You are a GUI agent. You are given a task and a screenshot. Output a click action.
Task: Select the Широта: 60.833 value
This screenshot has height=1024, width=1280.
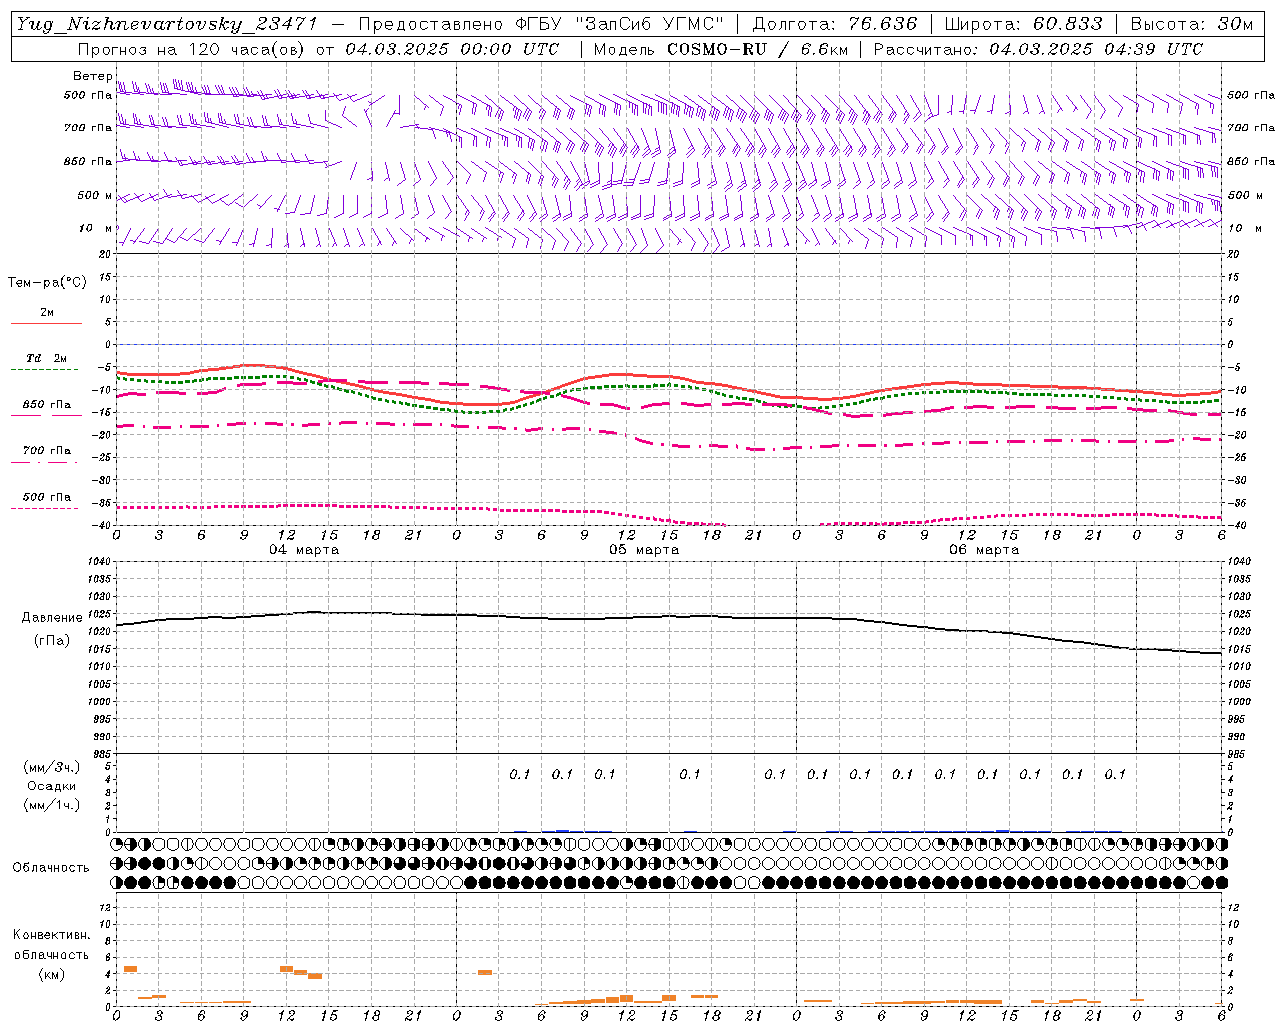[1023, 24]
